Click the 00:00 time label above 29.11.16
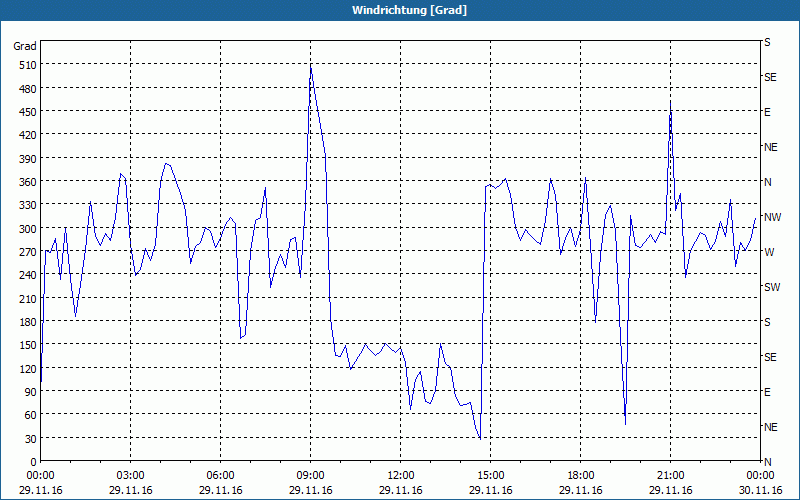The height and width of the screenshot is (500, 800). pyautogui.click(x=40, y=476)
